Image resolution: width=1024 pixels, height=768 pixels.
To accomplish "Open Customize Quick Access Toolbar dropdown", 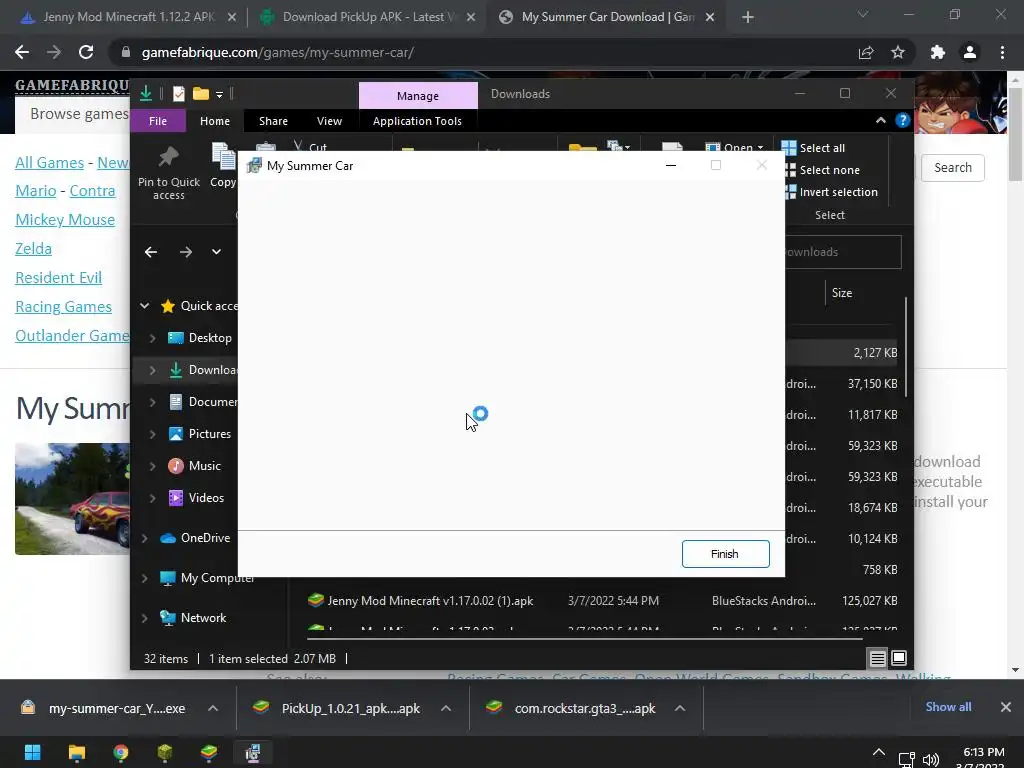I will point(219,95).
